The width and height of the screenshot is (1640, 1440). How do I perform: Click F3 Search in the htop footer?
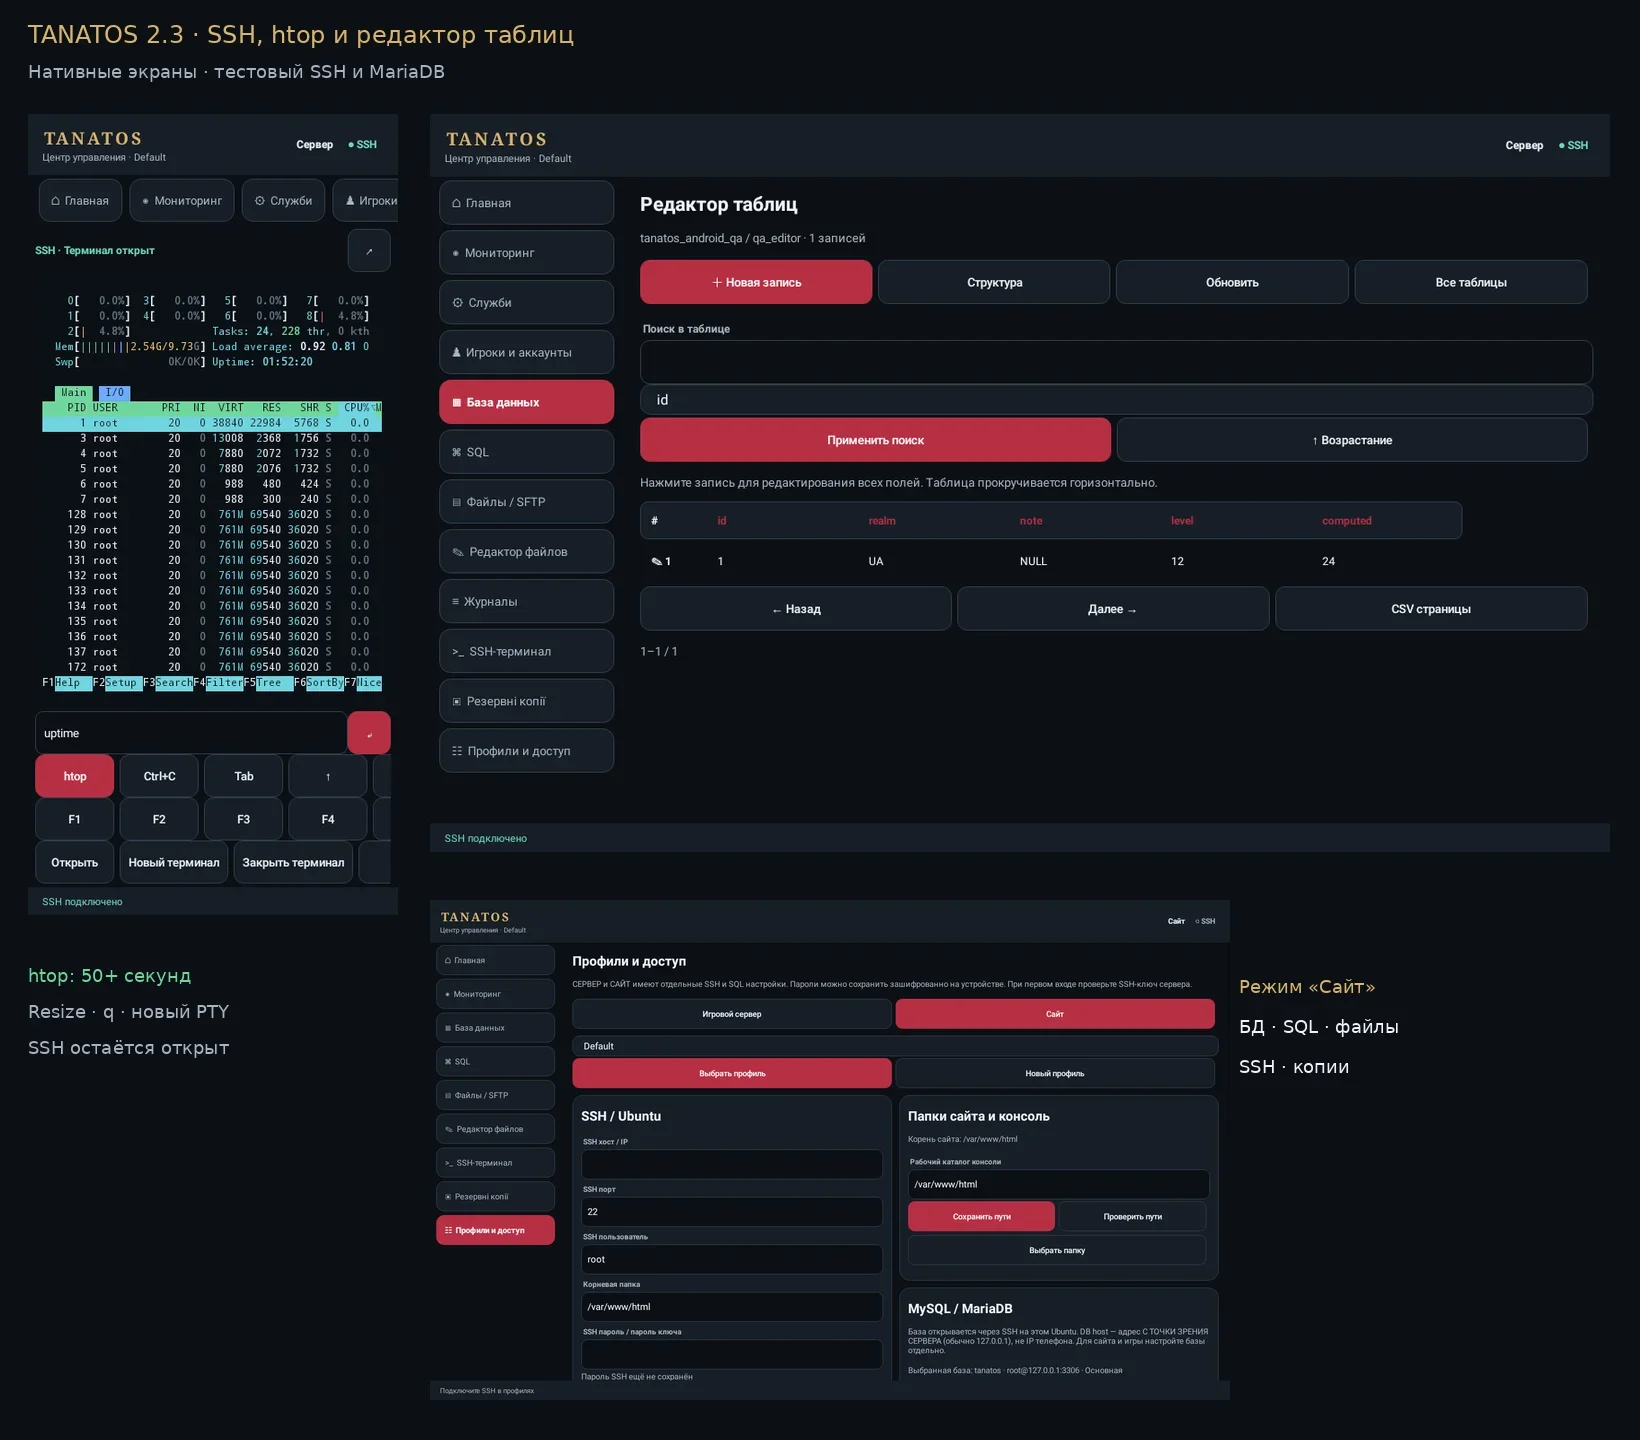pos(167,683)
